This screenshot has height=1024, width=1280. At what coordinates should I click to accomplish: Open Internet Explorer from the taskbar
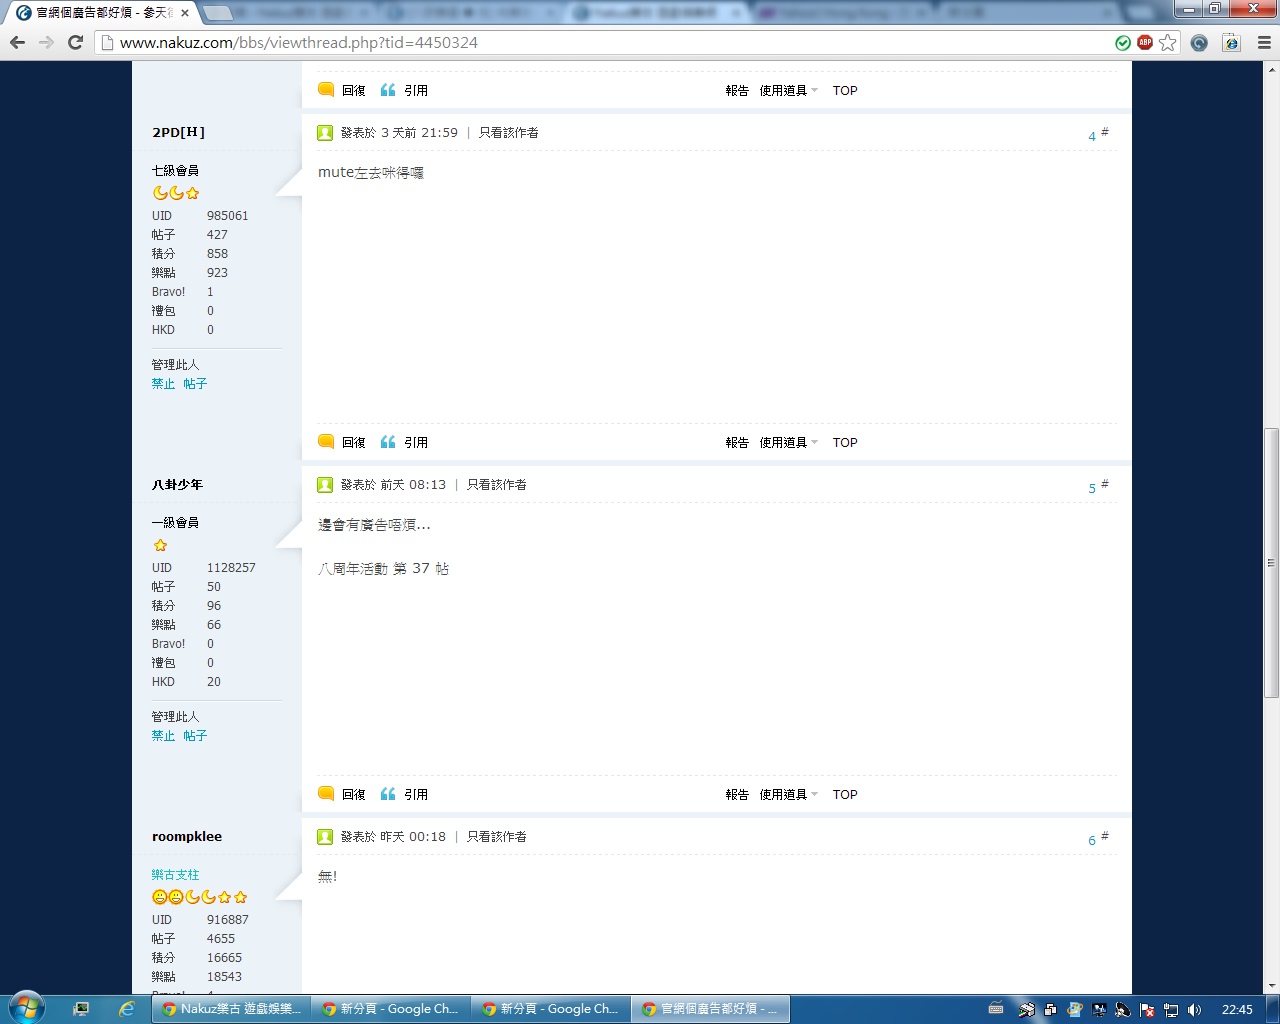pos(127,1009)
